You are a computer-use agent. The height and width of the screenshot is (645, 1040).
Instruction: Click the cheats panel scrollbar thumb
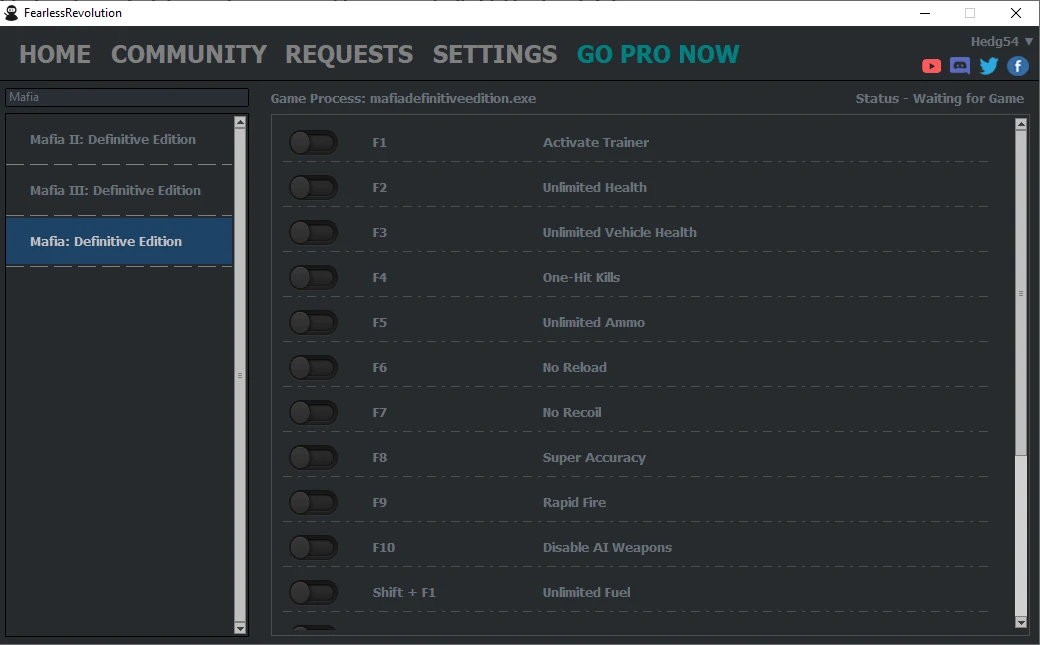click(1021, 293)
